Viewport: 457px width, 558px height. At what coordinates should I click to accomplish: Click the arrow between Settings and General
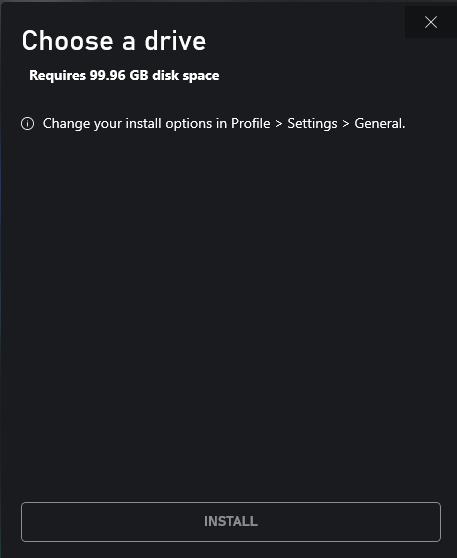346,124
